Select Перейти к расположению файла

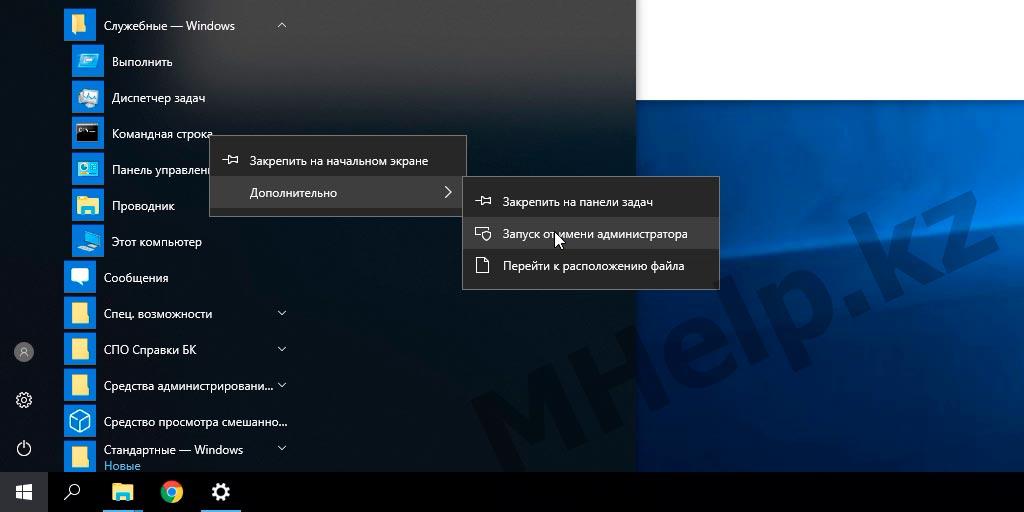click(x=590, y=266)
